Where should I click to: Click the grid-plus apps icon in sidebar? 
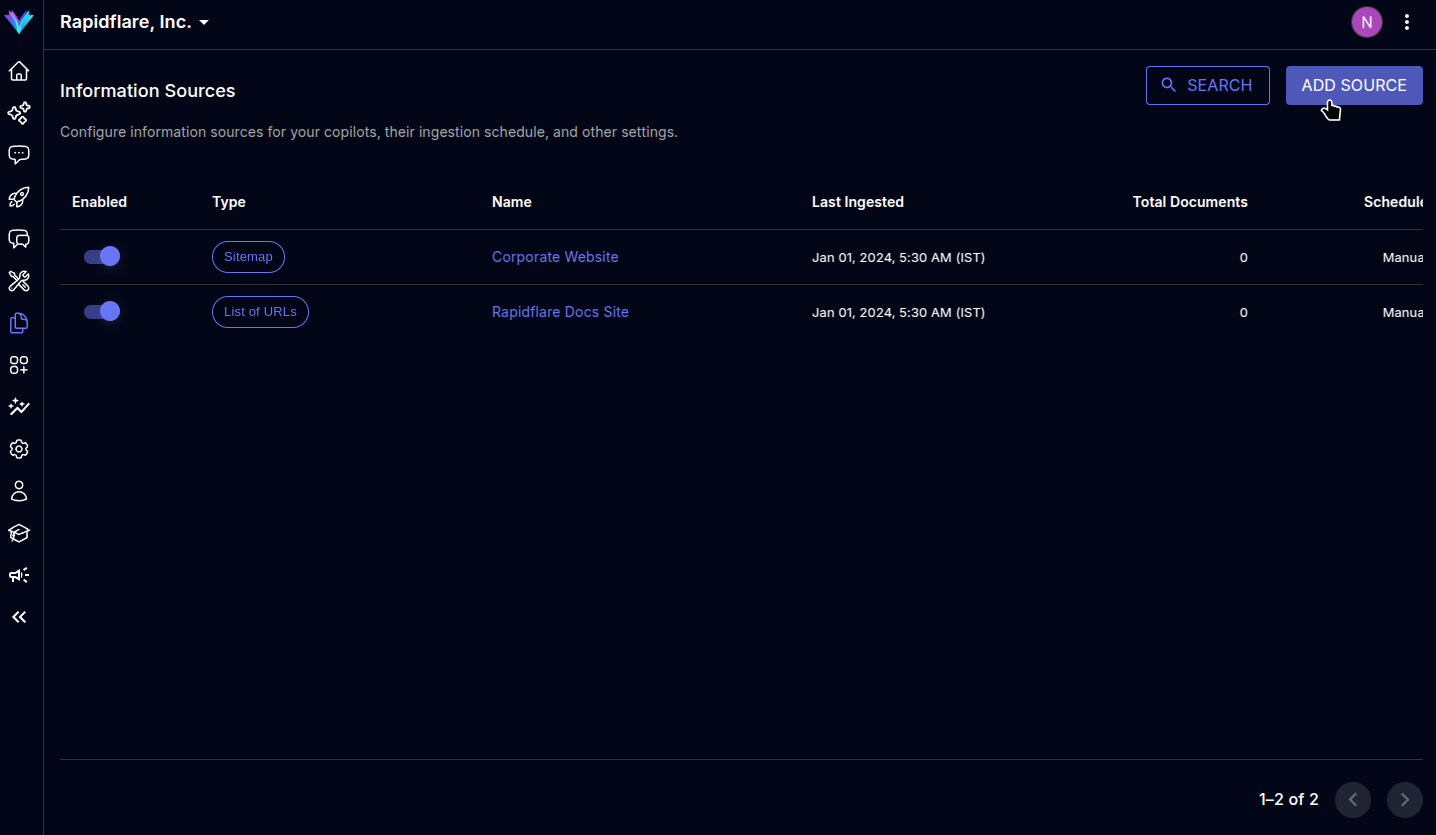coord(19,365)
